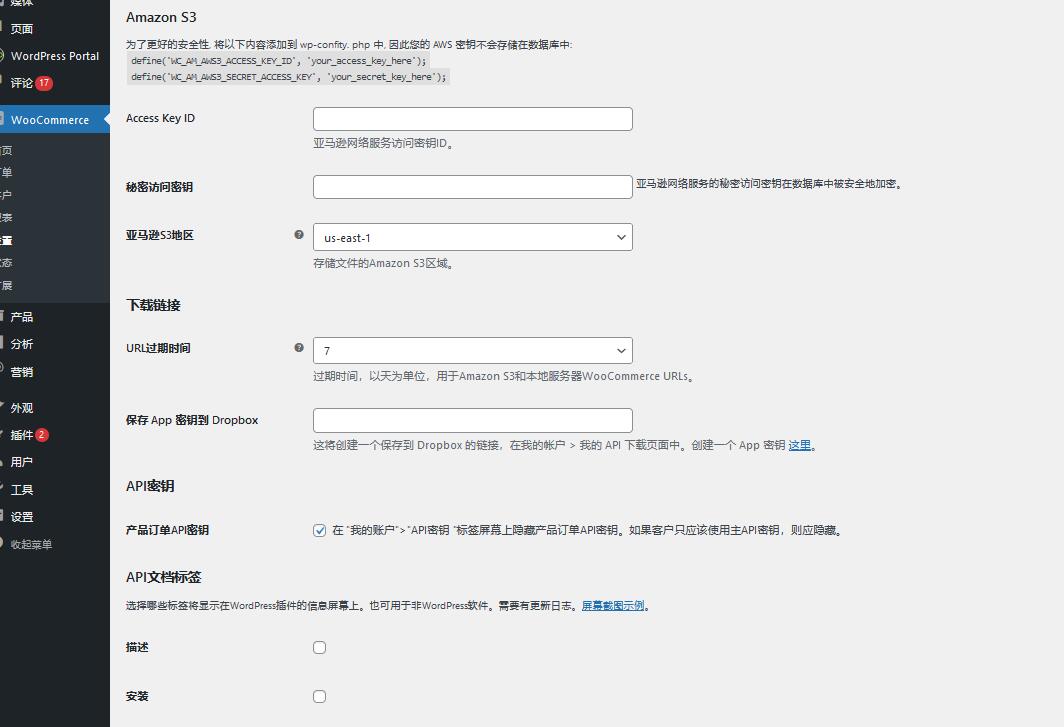Select WooCommerce in the admin sidebar
The height and width of the screenshot is (727, 1064).
click(x=54, y=119)
